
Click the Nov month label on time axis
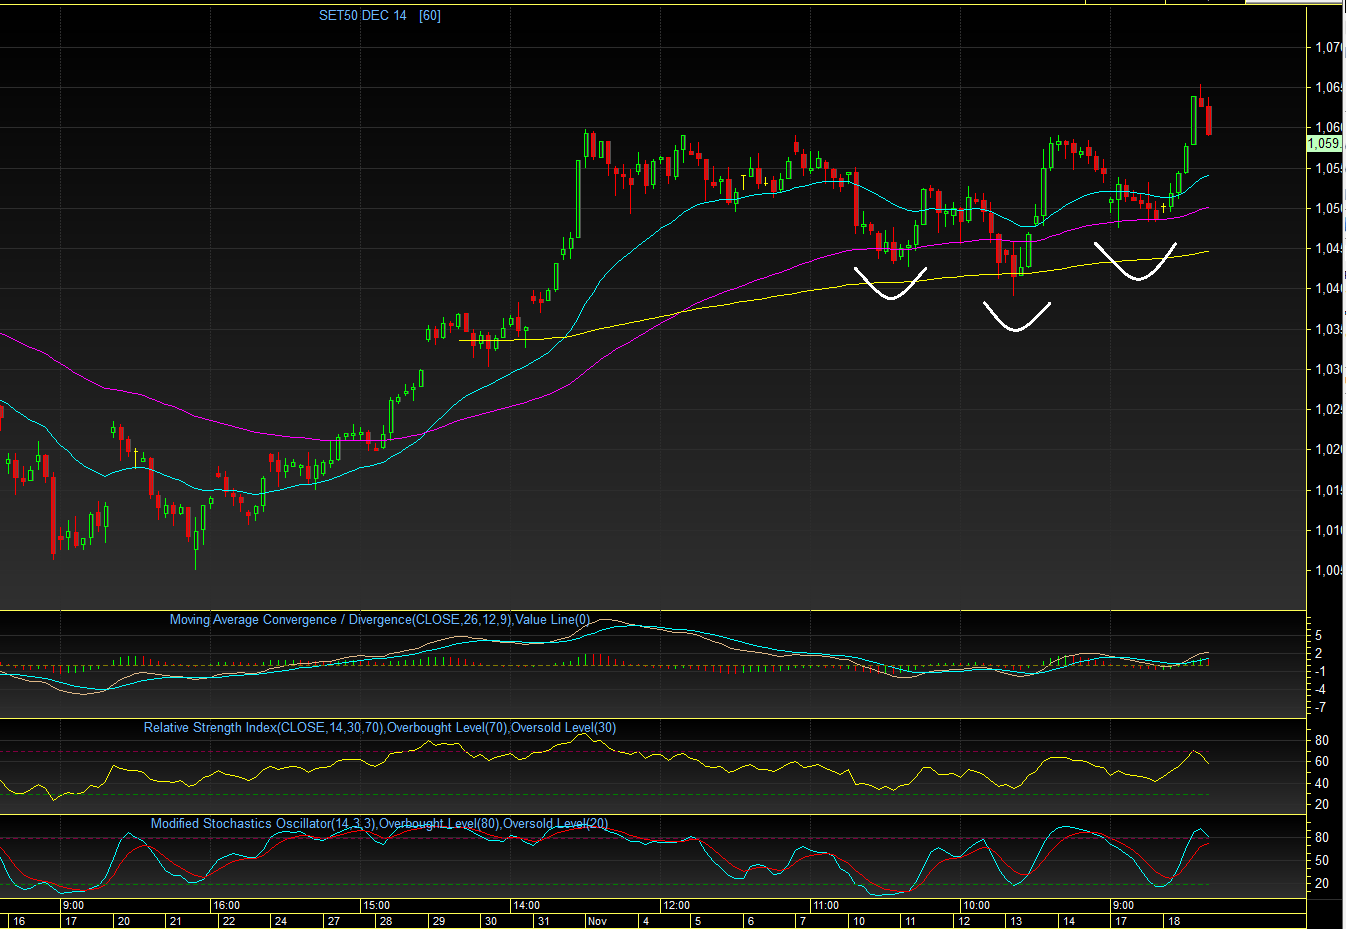597,921
